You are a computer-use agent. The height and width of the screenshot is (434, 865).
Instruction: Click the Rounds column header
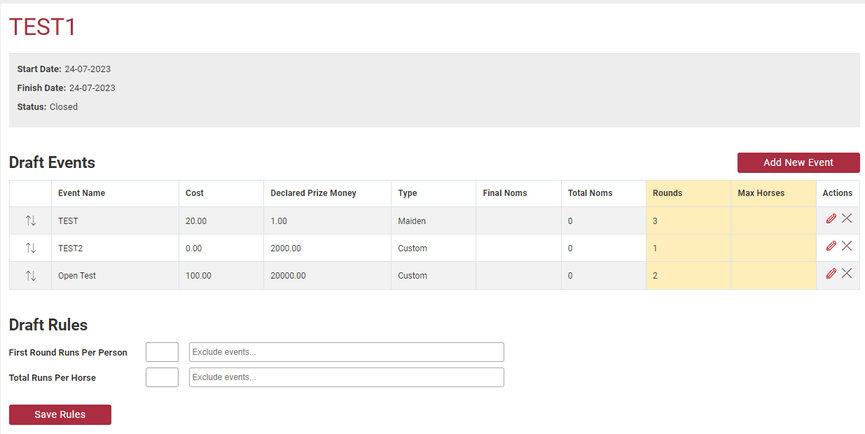click(667, 193)
